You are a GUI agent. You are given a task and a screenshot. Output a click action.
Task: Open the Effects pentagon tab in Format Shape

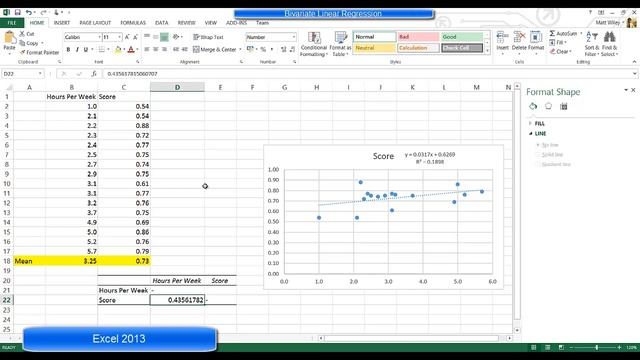pyautogui.click(x=548, y=107)
